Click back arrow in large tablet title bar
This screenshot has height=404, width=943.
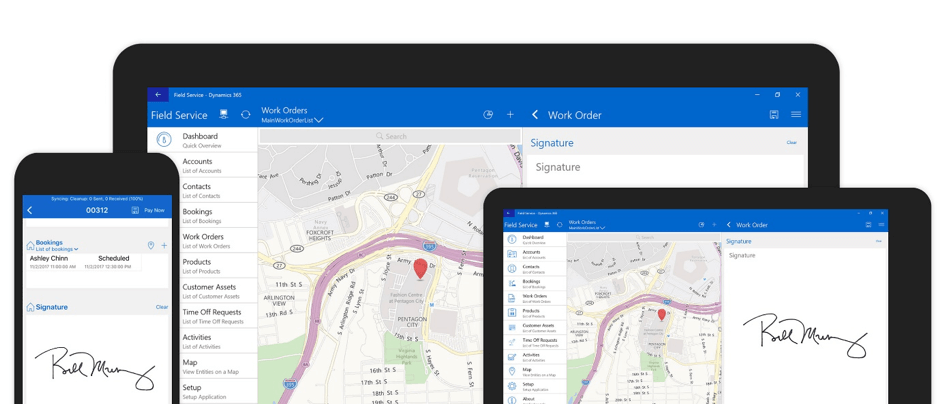(158, 94)
